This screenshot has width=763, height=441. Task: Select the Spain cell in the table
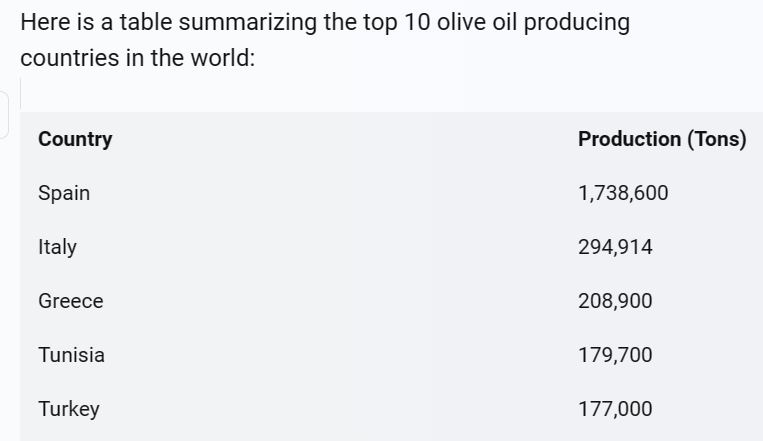pyautogui.click(x=64, y=193)
